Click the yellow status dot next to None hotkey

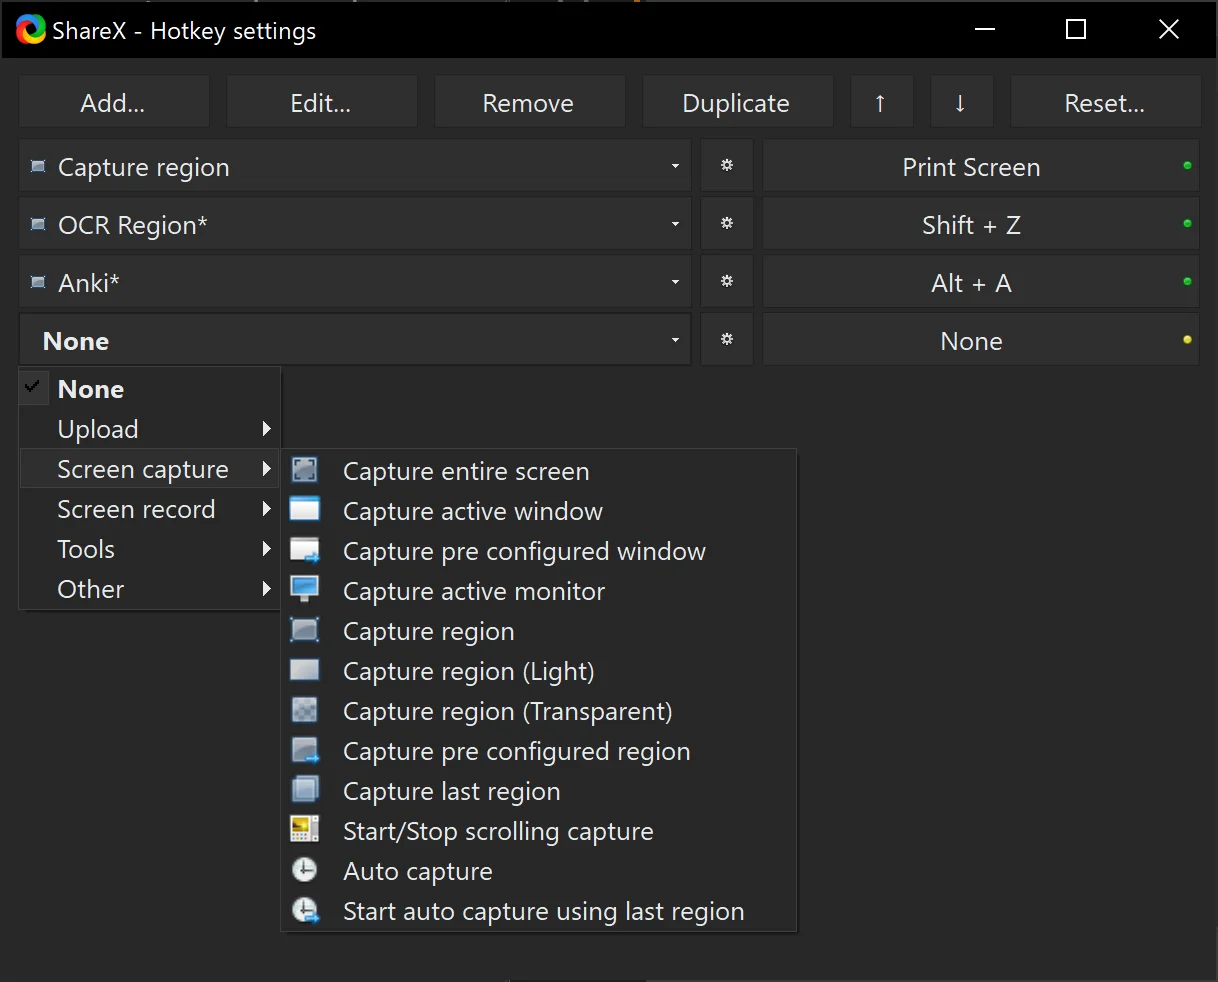click(1186, 340)
